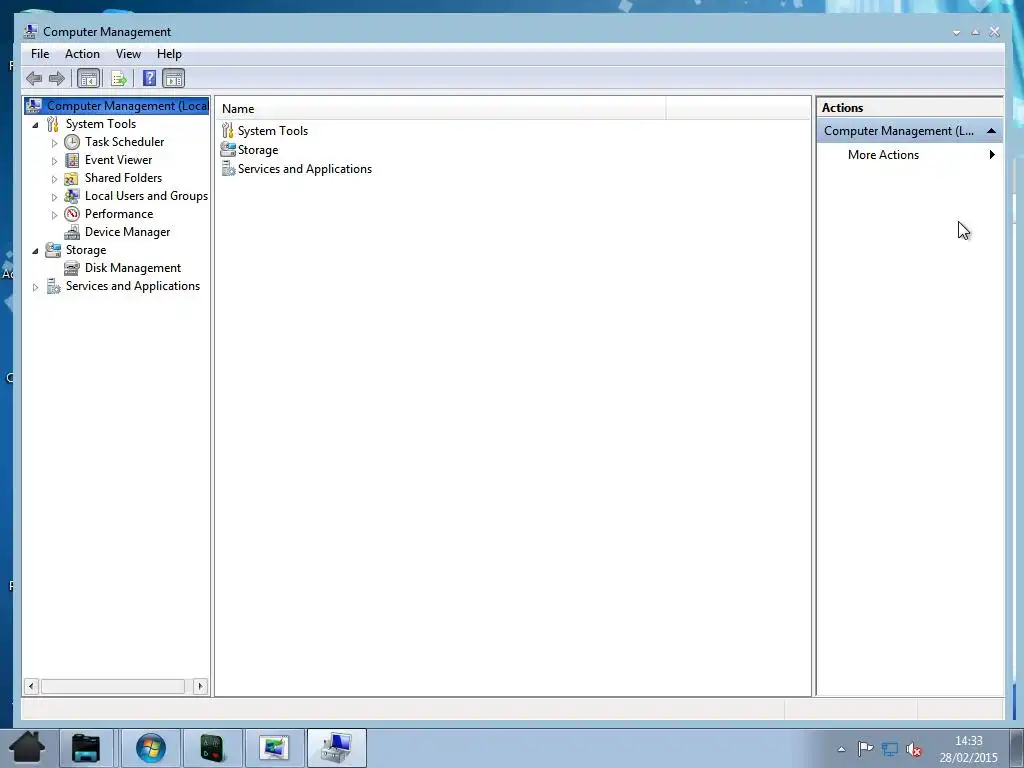Open the home icon on the taskbar

27,747
